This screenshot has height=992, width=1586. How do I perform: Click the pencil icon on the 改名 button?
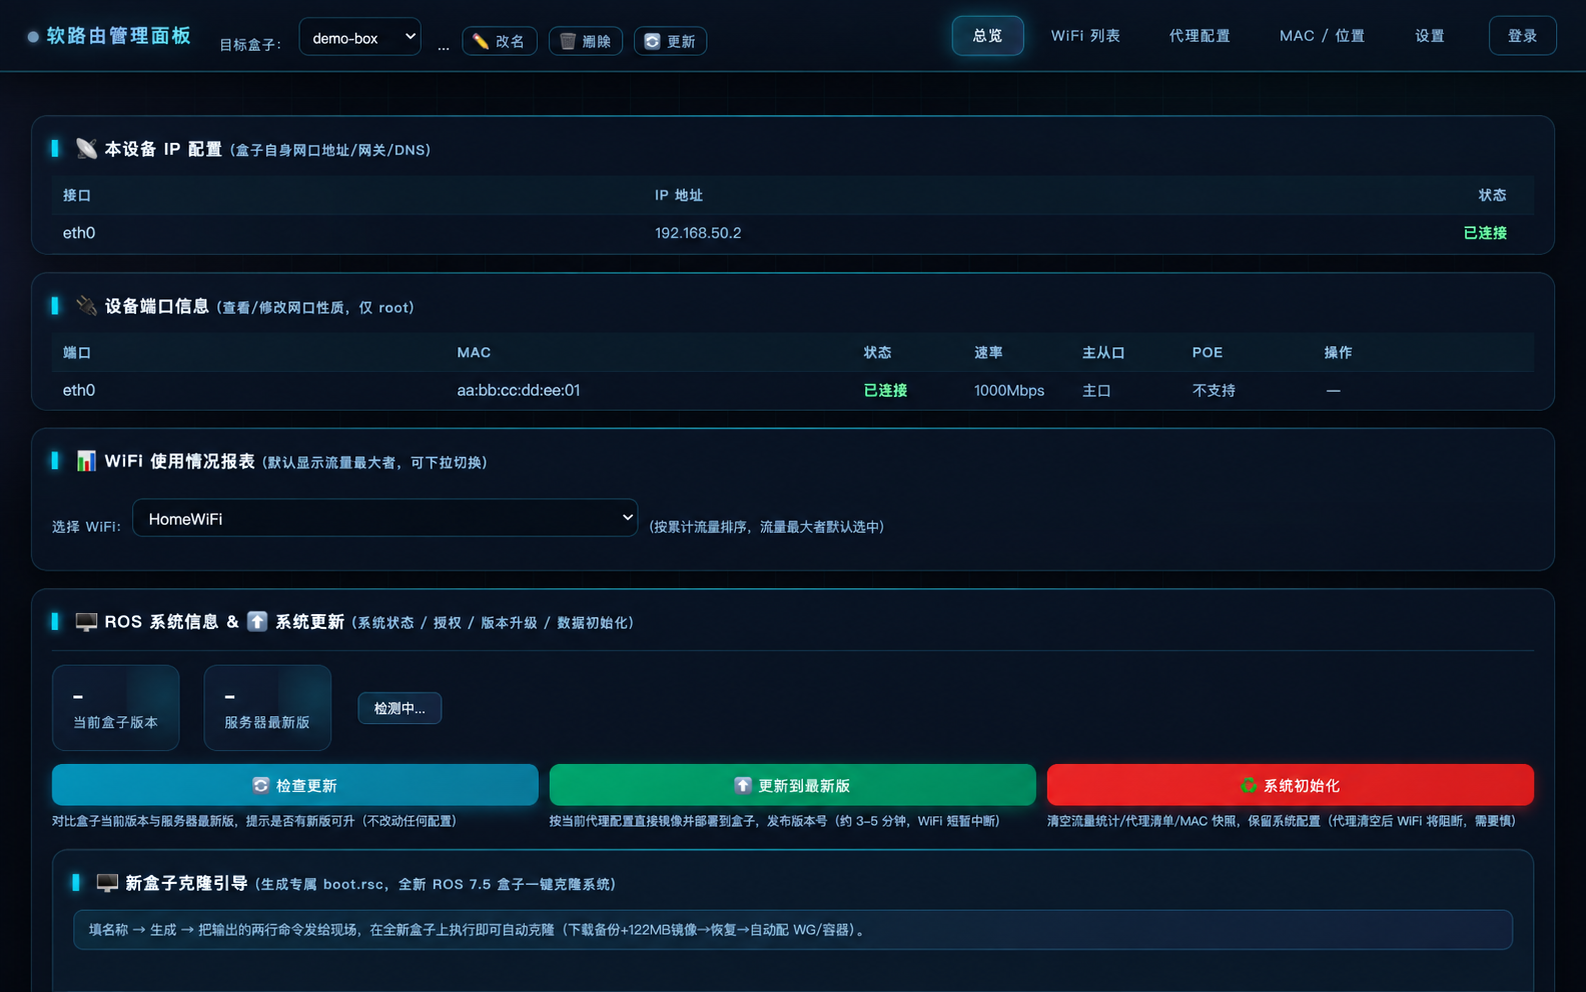(481, 41)
